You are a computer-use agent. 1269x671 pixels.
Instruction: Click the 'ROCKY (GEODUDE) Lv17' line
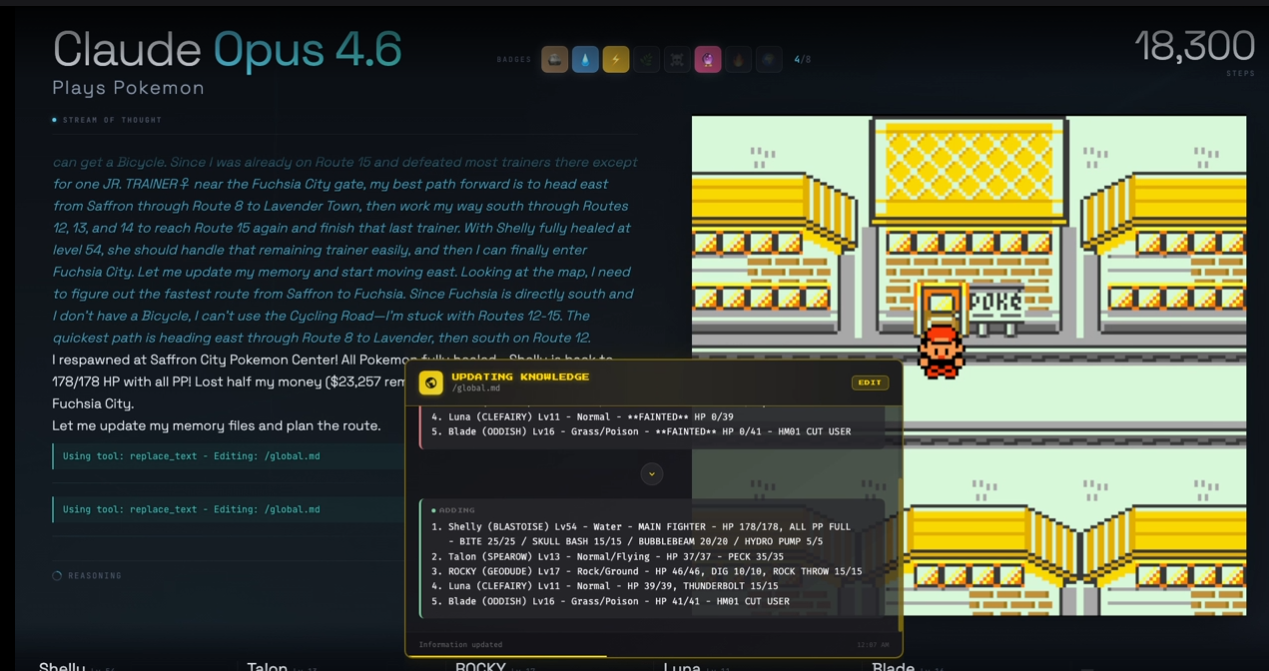(x=646, y=571)
